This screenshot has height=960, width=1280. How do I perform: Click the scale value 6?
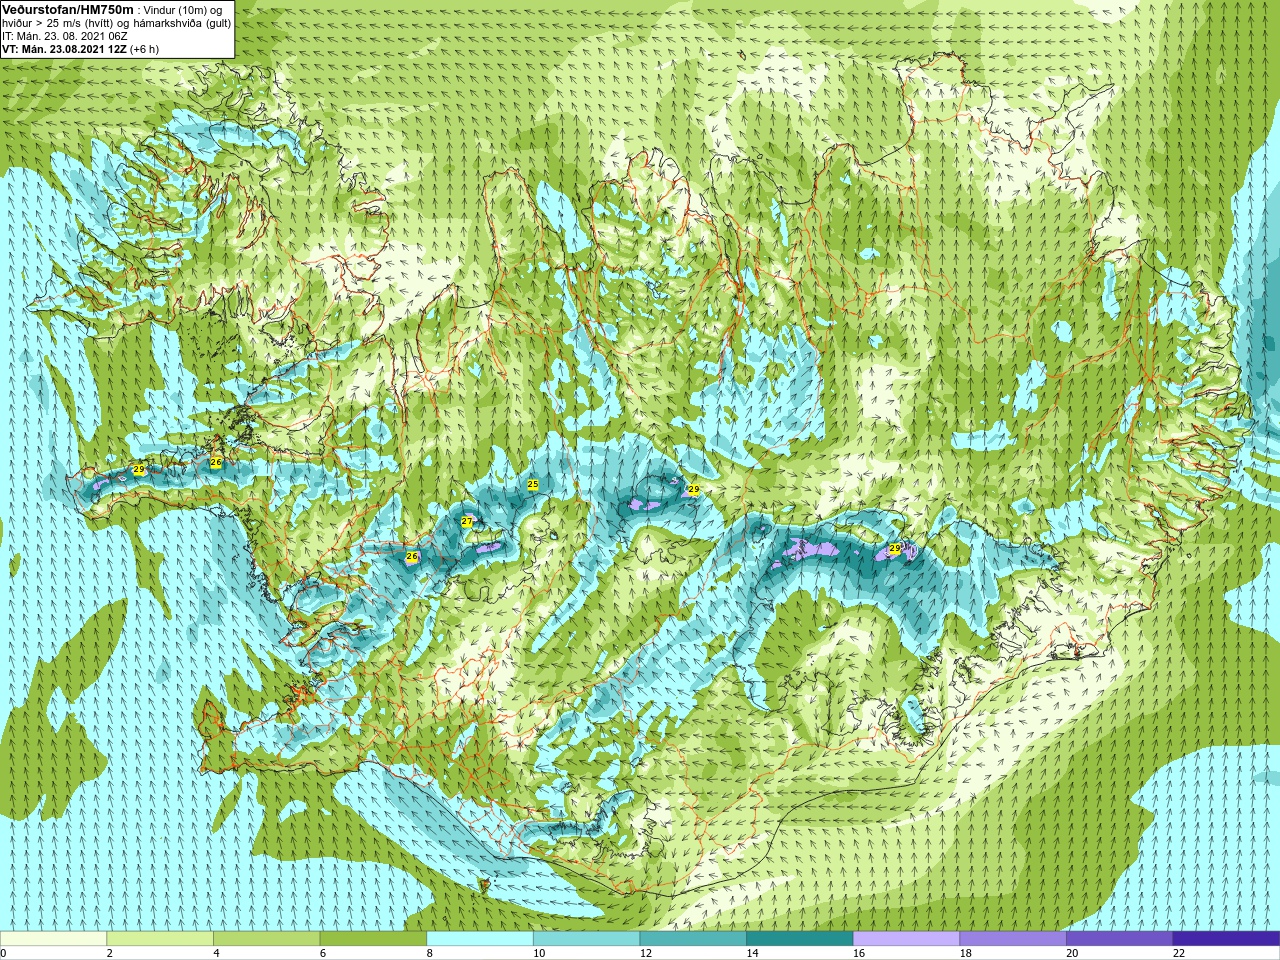click(x=323, y=953)
